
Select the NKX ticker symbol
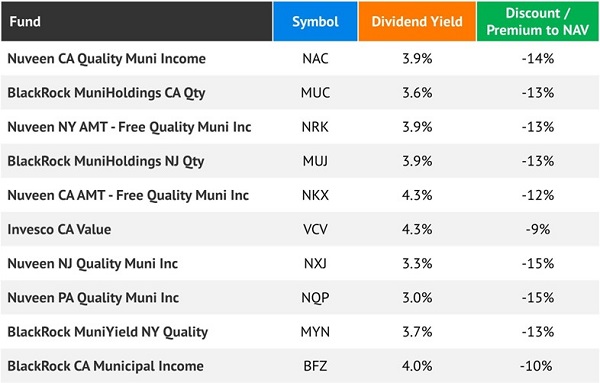pos(315,195)
